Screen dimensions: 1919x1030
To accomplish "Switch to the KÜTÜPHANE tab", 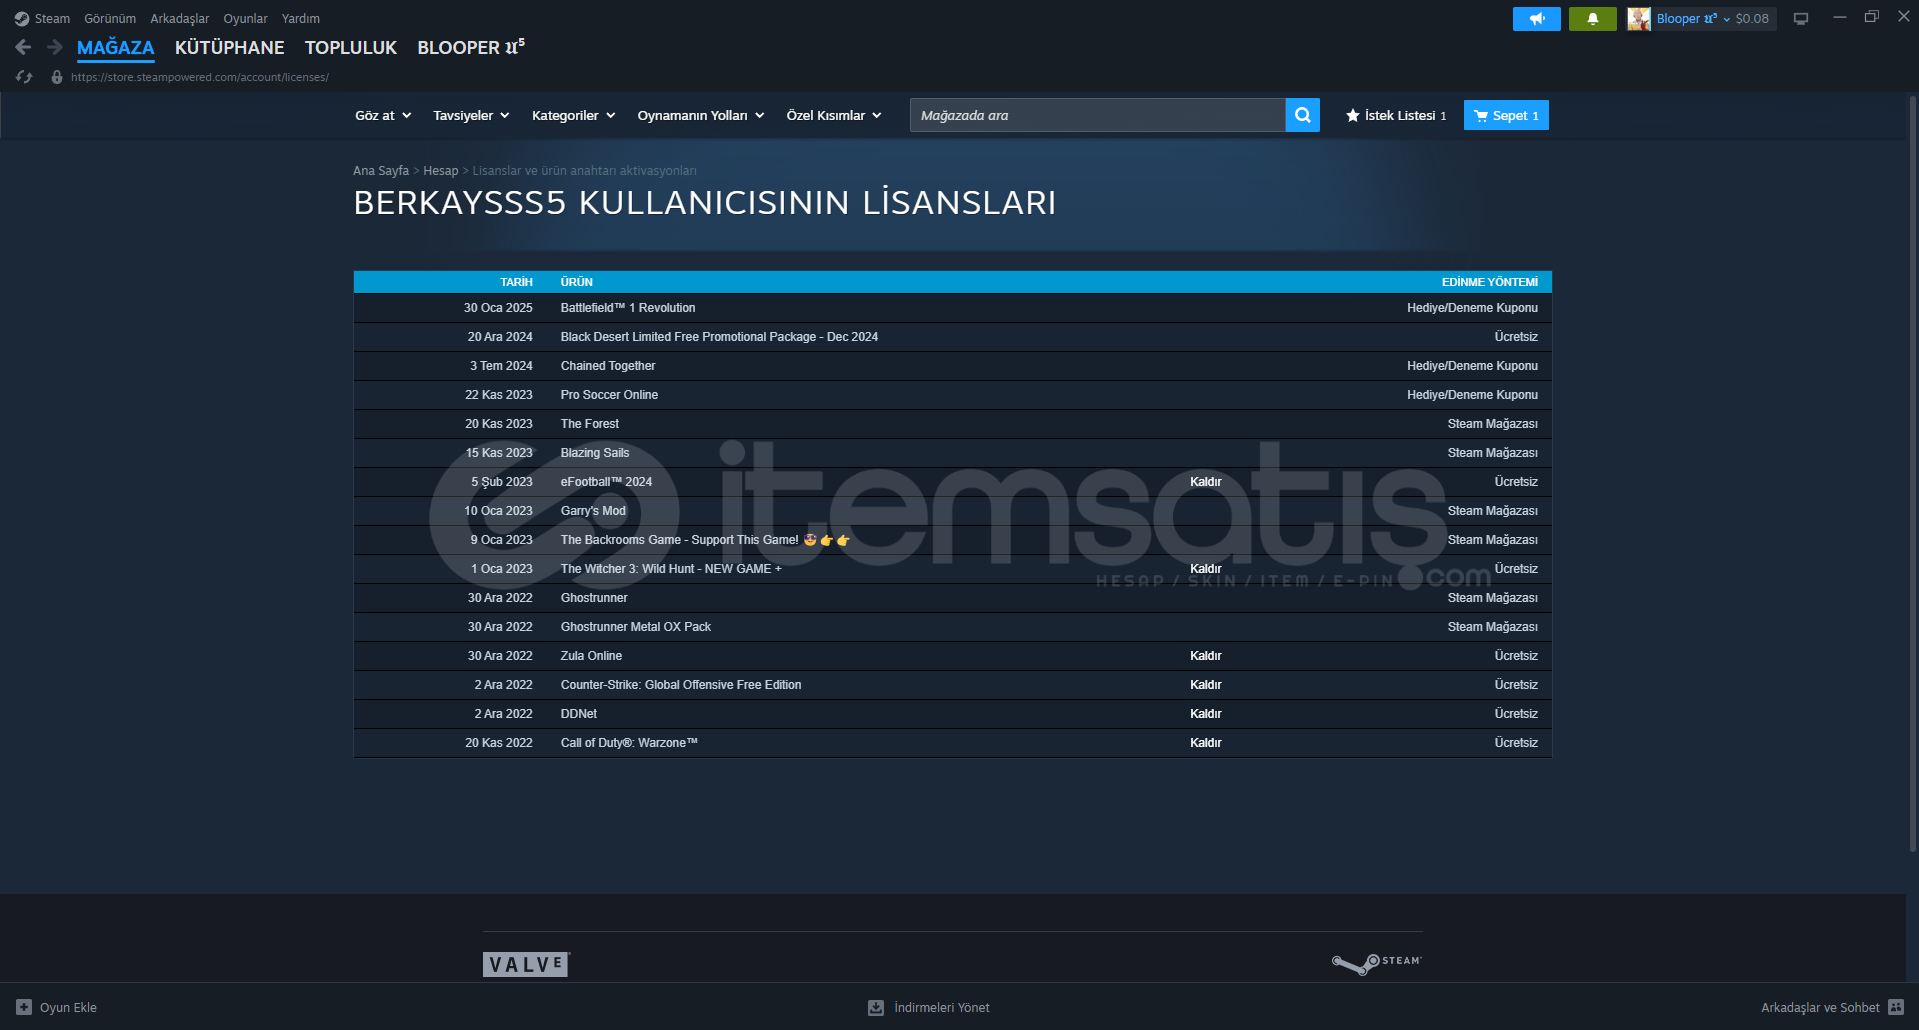I will pos(230,48).
